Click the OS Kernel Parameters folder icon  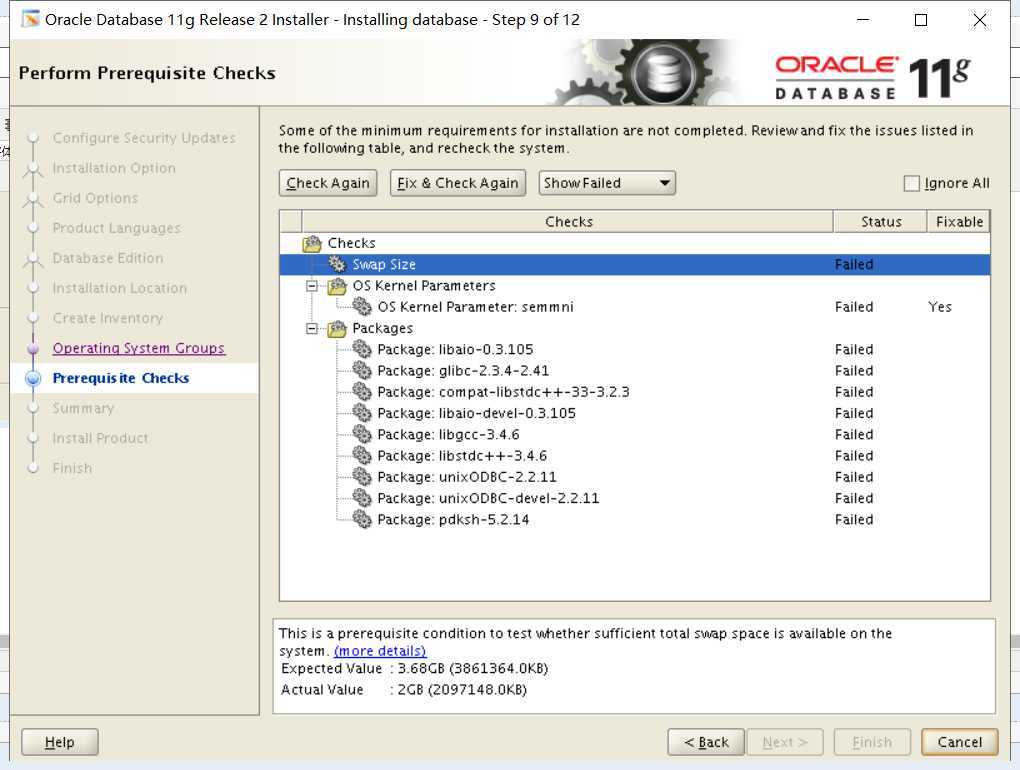pyautogui.click(x=337, y=285)
